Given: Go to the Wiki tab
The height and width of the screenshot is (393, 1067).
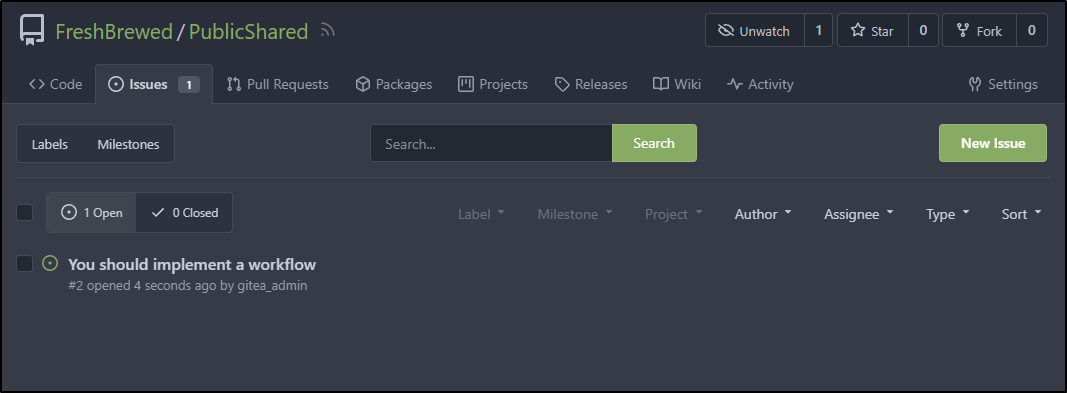Looking at the screenshot, I should click(677, 84).
